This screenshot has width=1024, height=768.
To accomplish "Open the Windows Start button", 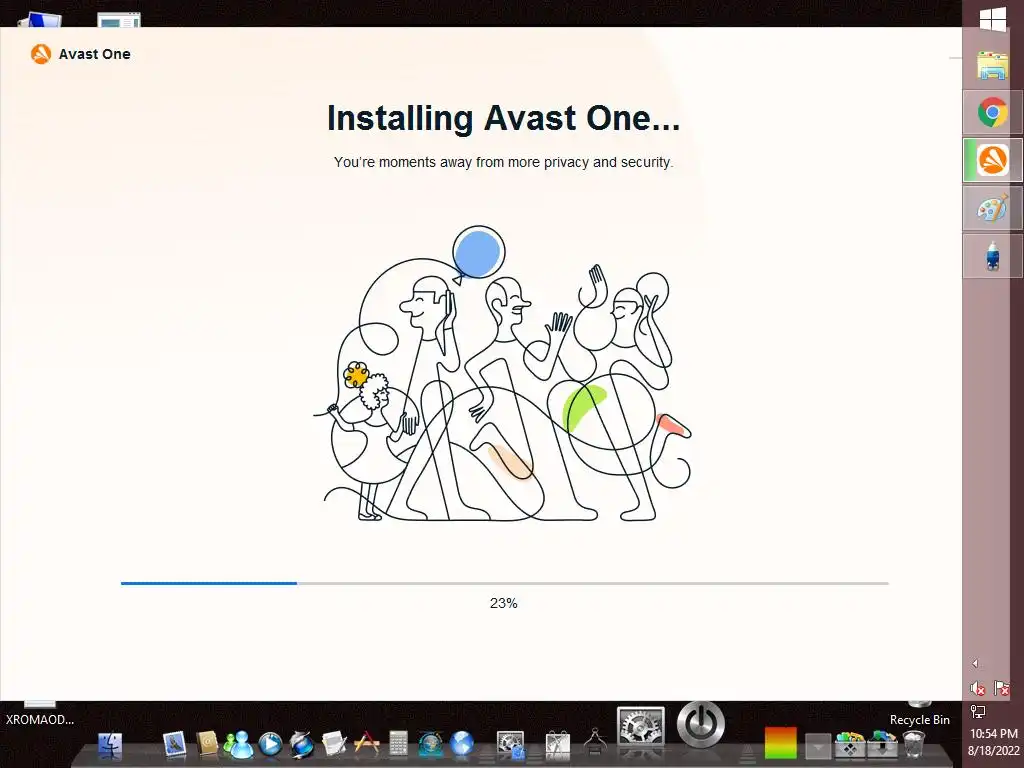I will pos(993,20).
